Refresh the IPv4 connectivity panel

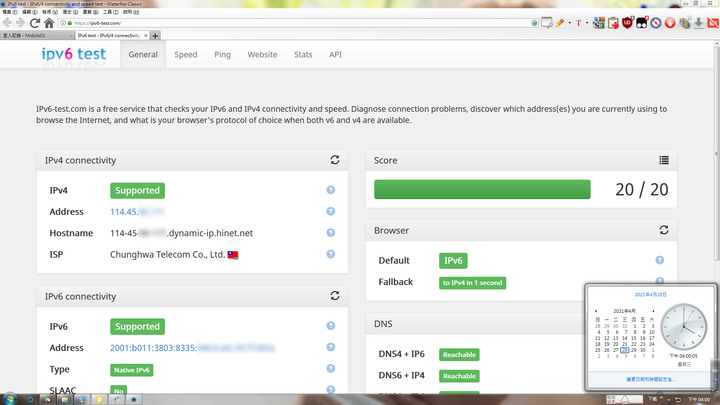click(x=335, y=160)
